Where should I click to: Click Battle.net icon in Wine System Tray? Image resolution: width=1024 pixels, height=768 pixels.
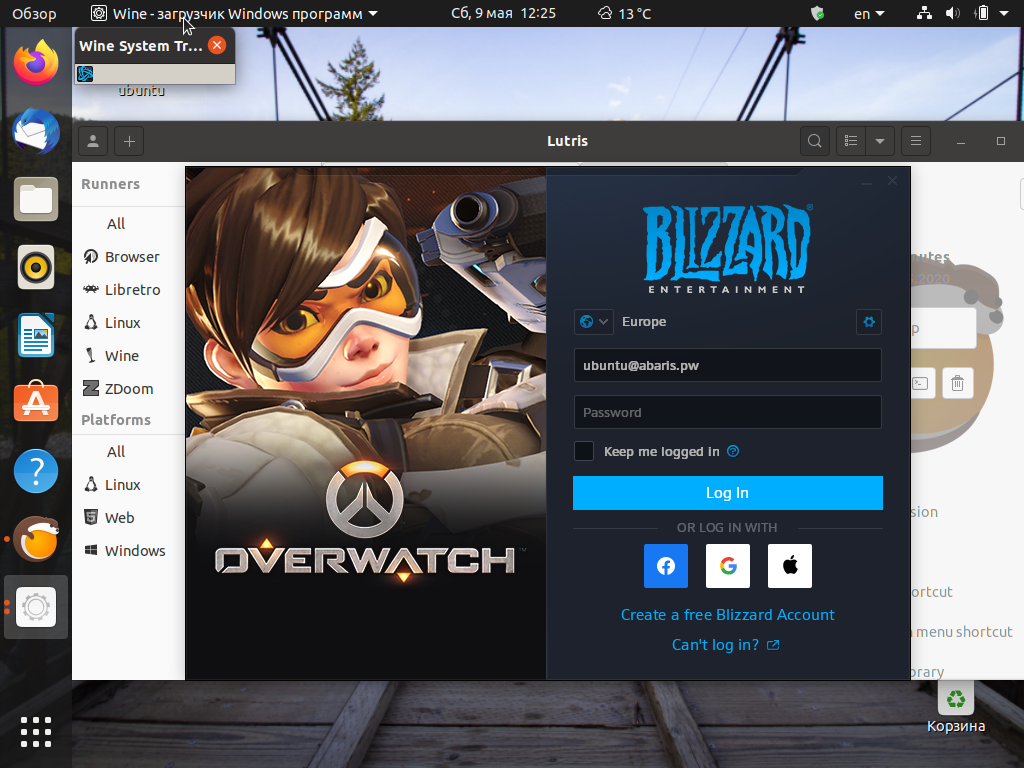tap(86, 74)
